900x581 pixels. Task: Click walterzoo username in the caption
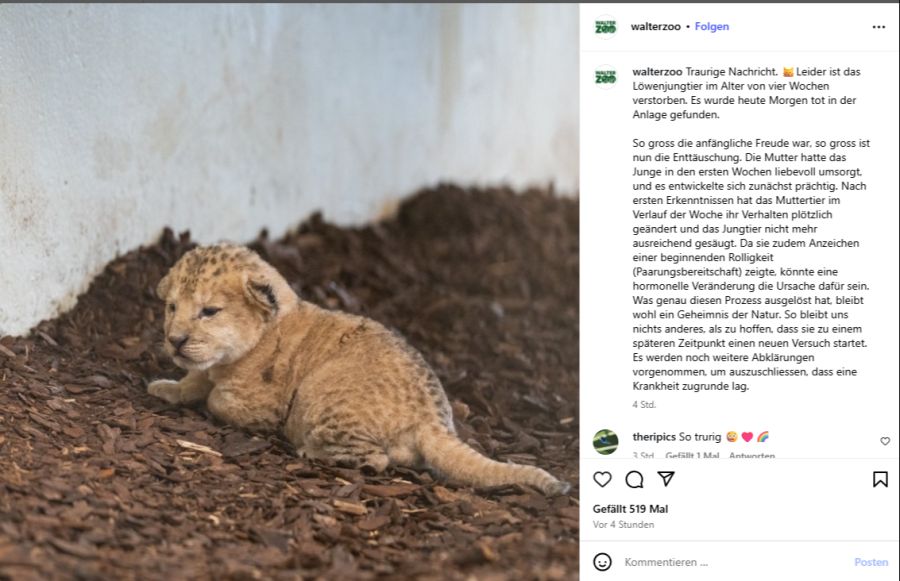coord(657,72)
